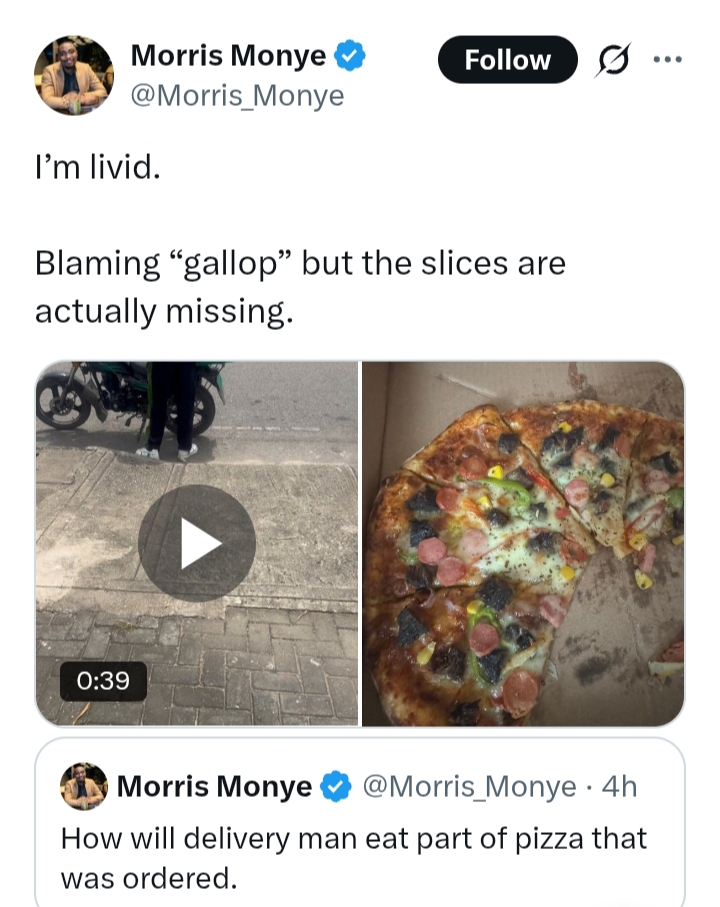Screen dimensions: 720x907
Task: Open the quoted tweet's Morris Monye name
Action: (214, 788)
